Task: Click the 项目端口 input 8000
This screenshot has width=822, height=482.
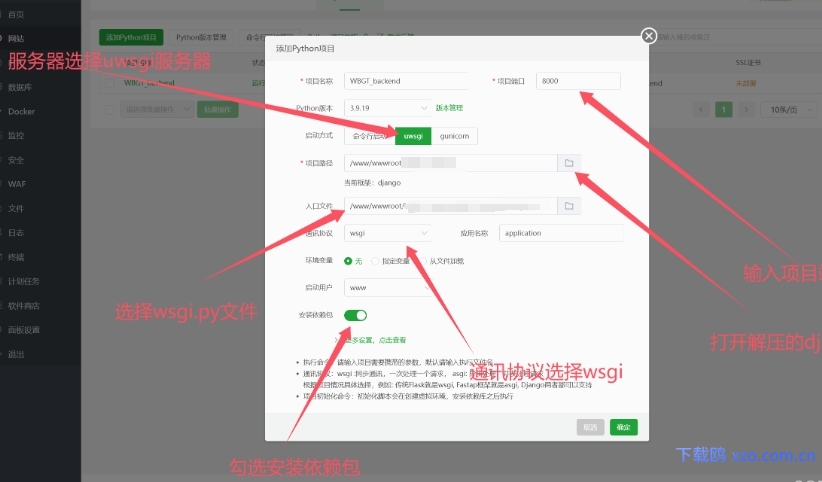Action: pyautogui.click(x=578, y=81)
